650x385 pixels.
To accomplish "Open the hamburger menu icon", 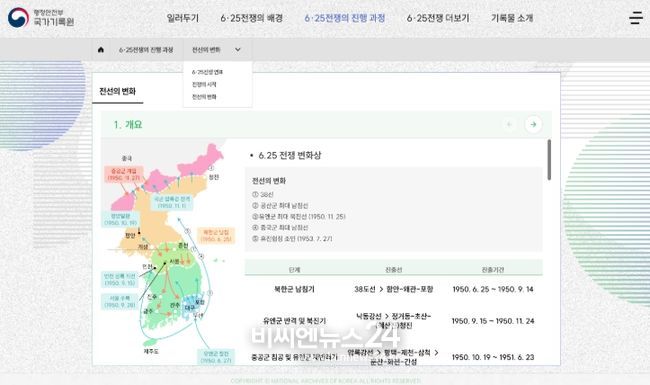I will (635, 18).
